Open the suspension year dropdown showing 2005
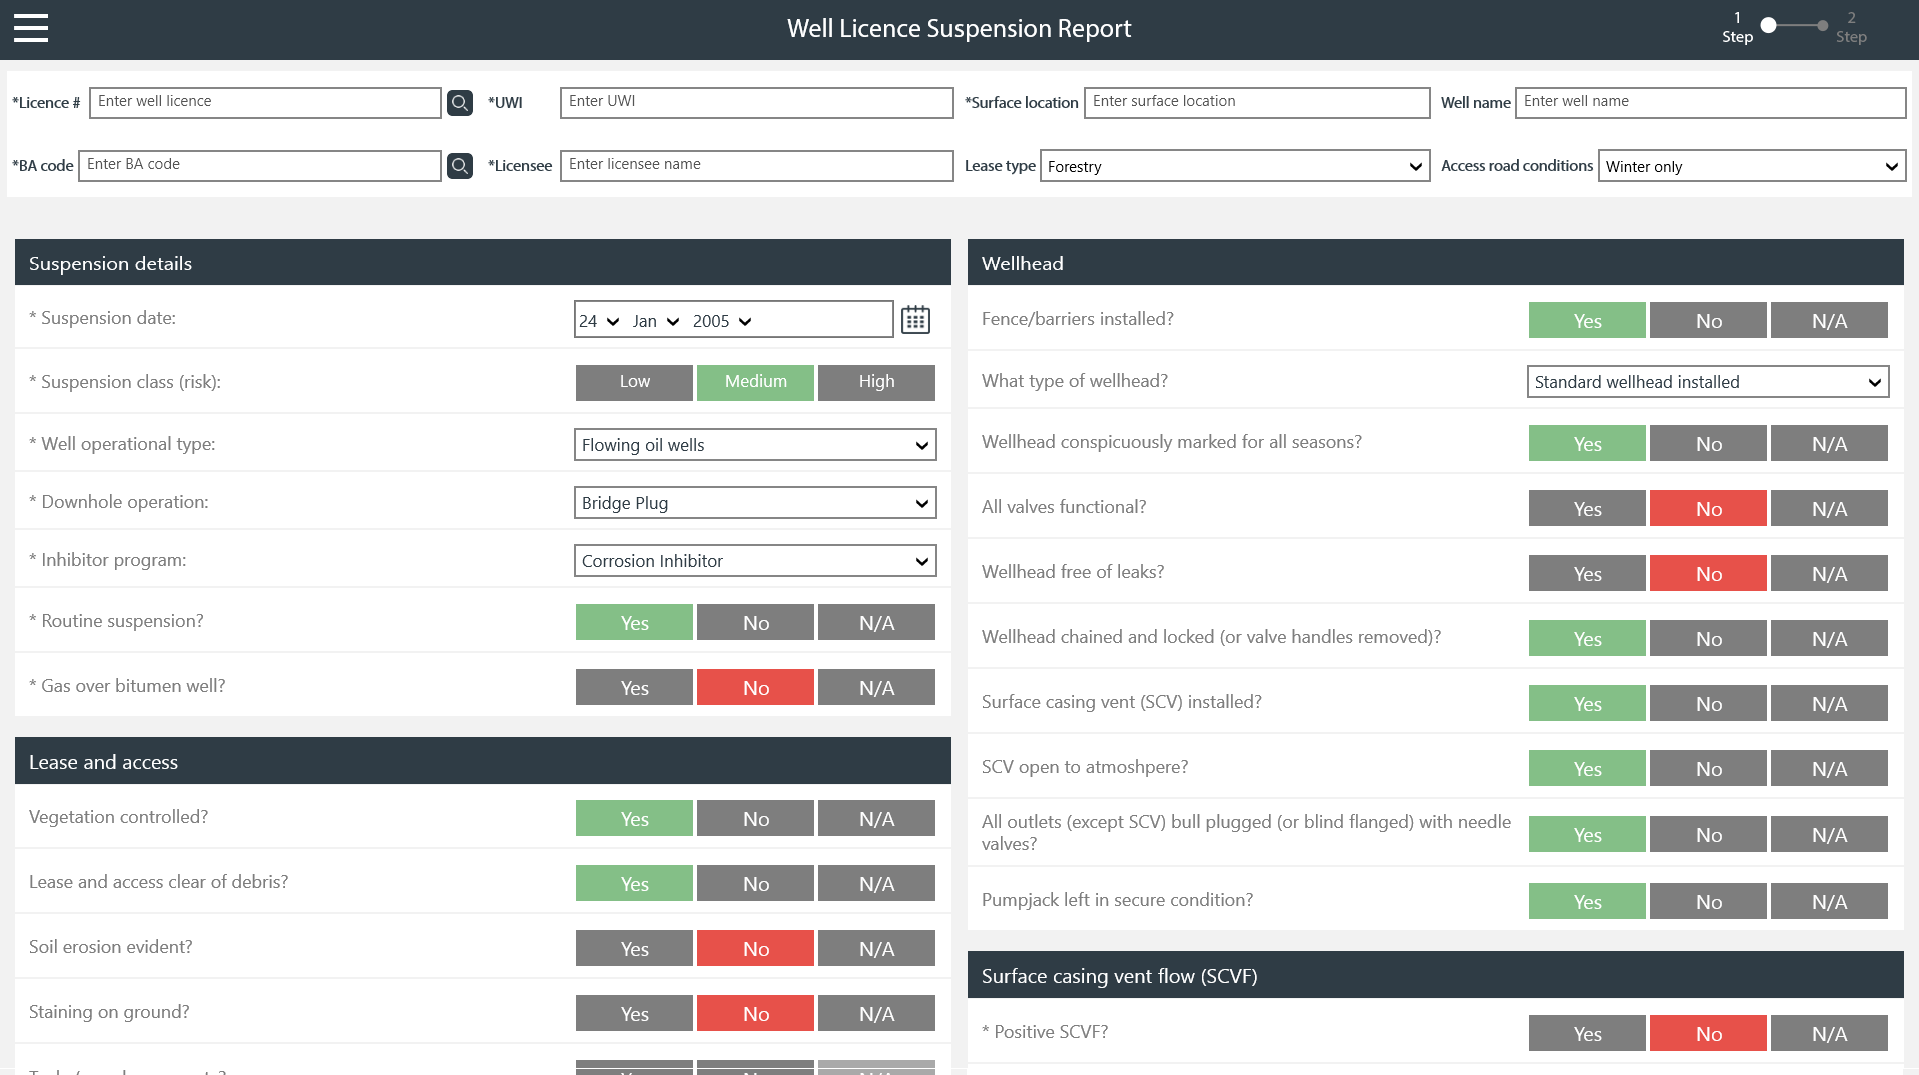The width and height of the screenshot is (1919, 1075). pos(722,321)
